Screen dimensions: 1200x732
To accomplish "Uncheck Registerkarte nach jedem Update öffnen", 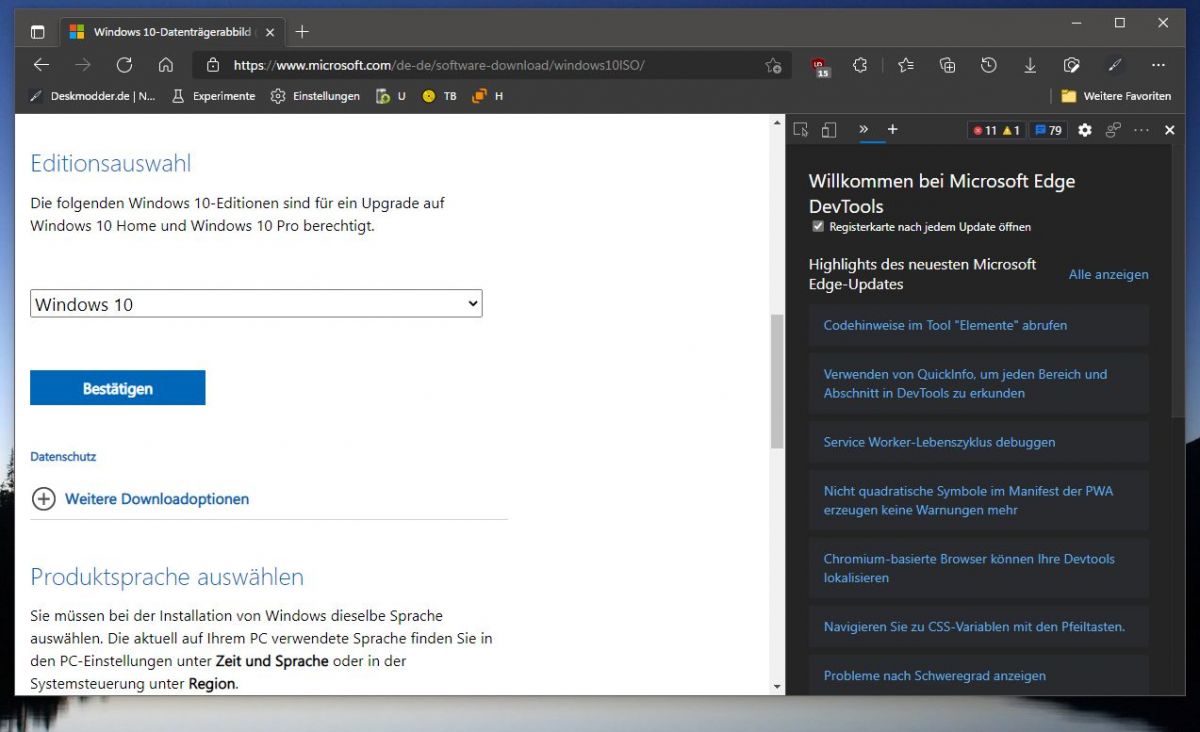I will pos(818,226).
